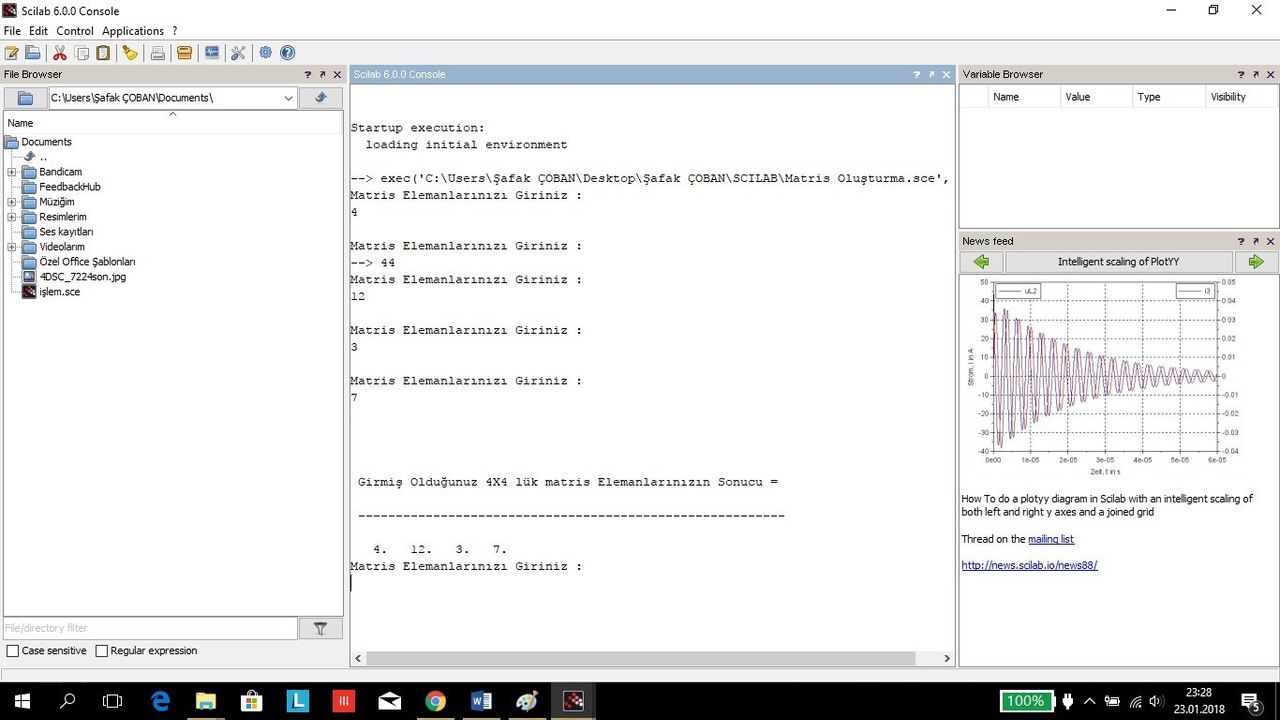This screenshot has height=720, width=1280.
Task: Click the Print toolbar icon
Action: (x=157, y=53)
